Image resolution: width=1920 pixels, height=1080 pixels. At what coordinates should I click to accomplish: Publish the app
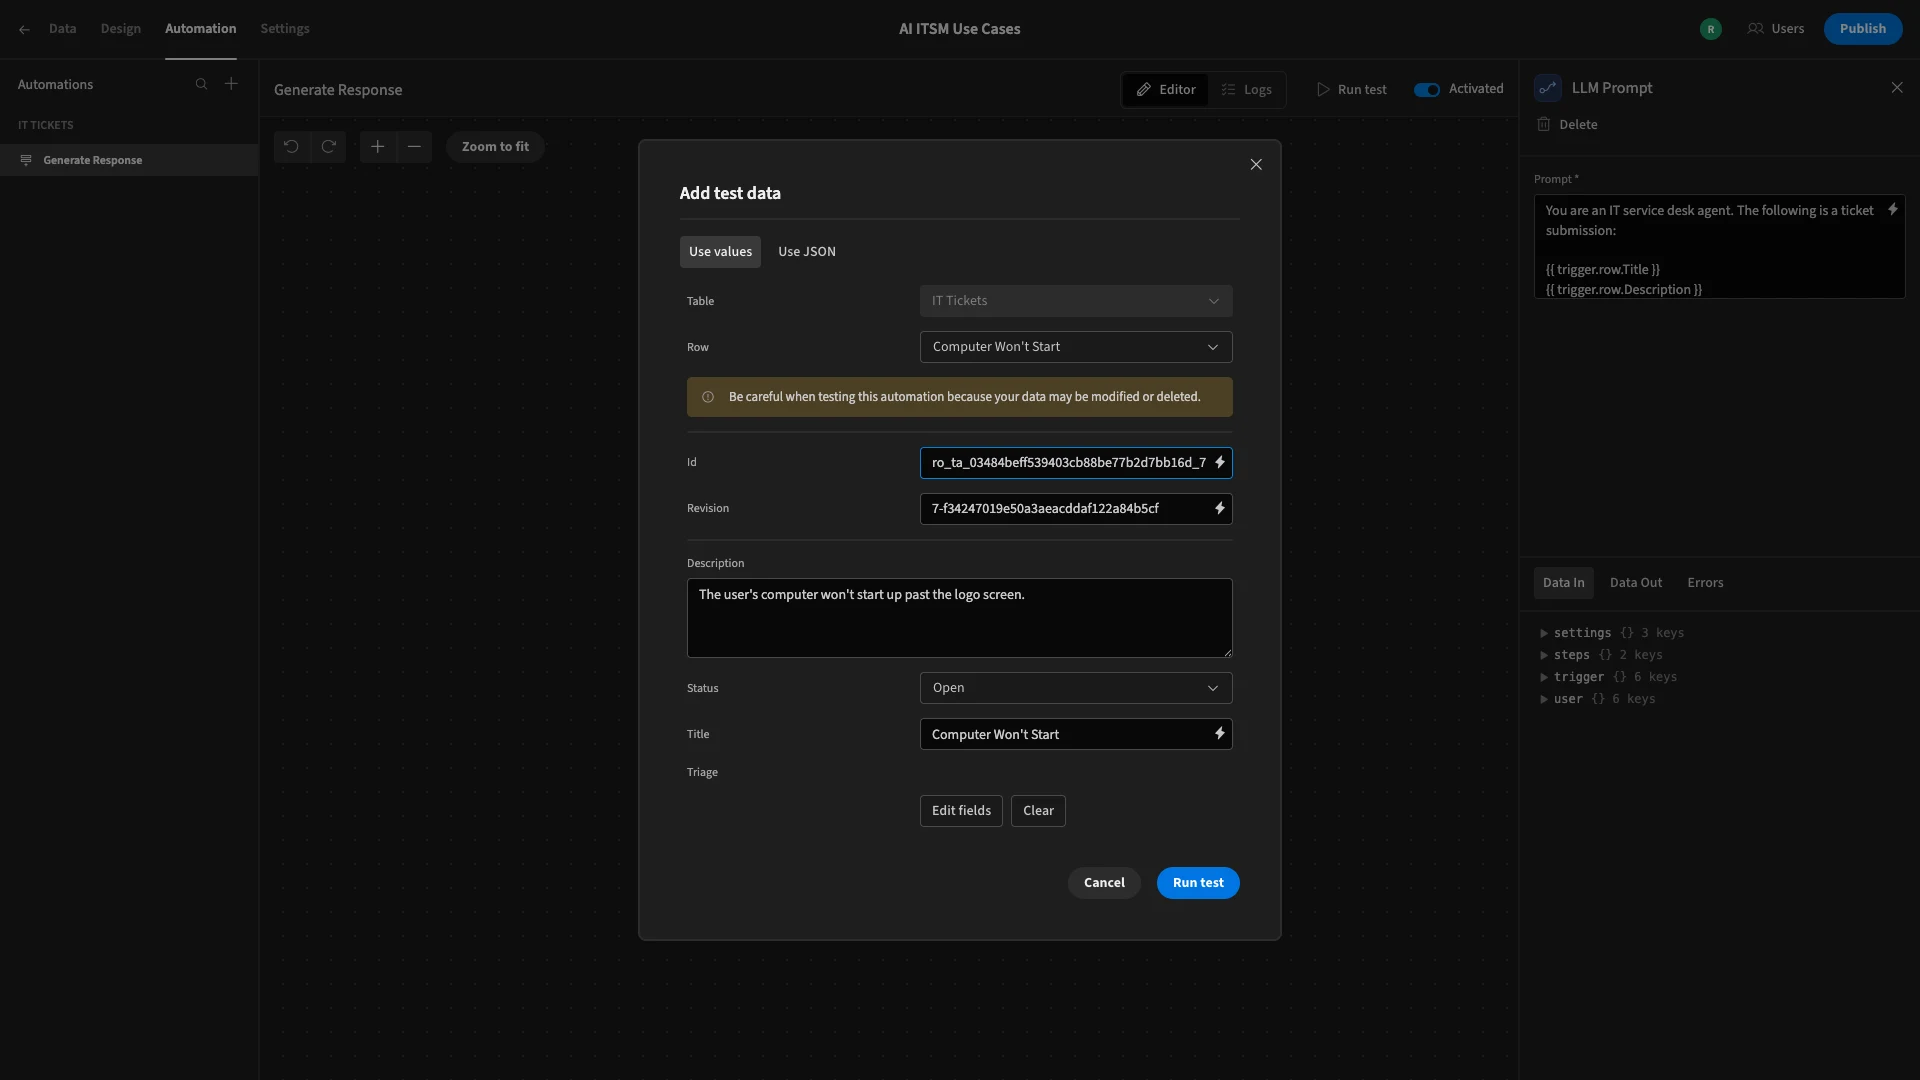(1863, 29)
